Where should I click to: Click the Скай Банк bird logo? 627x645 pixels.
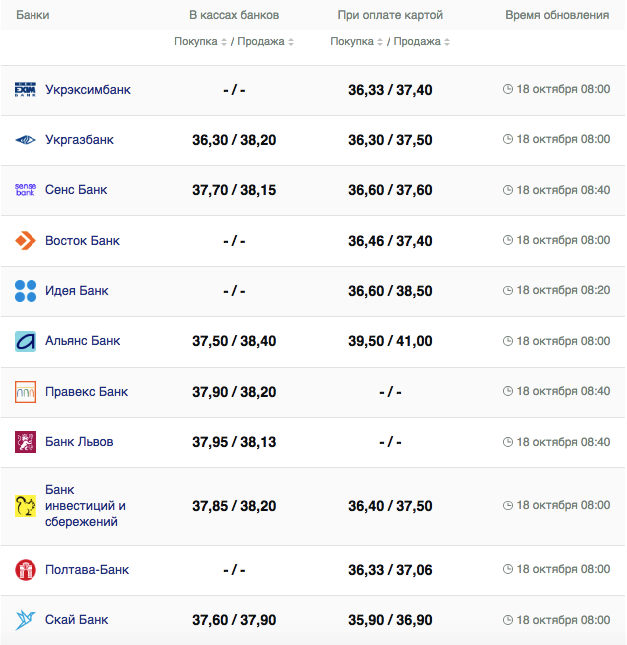click(x=25, y=620)
